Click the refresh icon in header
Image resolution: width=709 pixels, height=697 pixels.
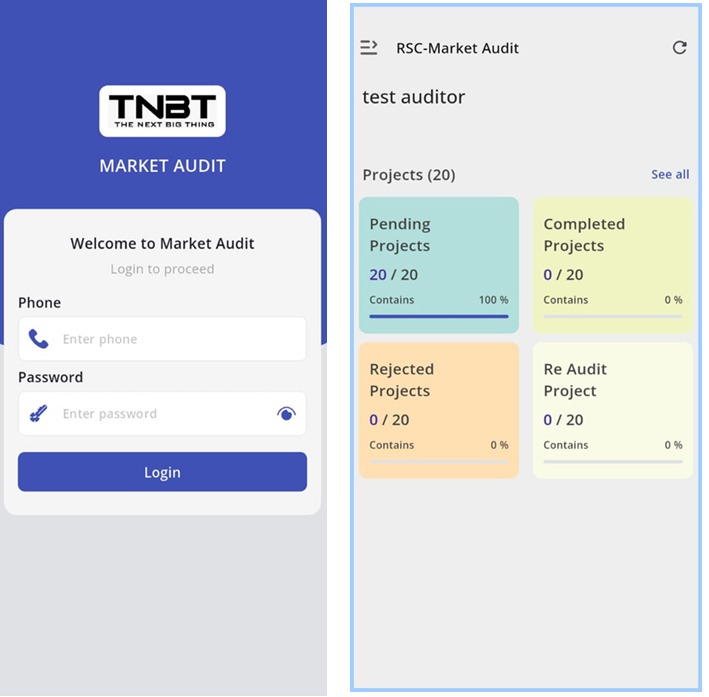(x=679, y=48)
